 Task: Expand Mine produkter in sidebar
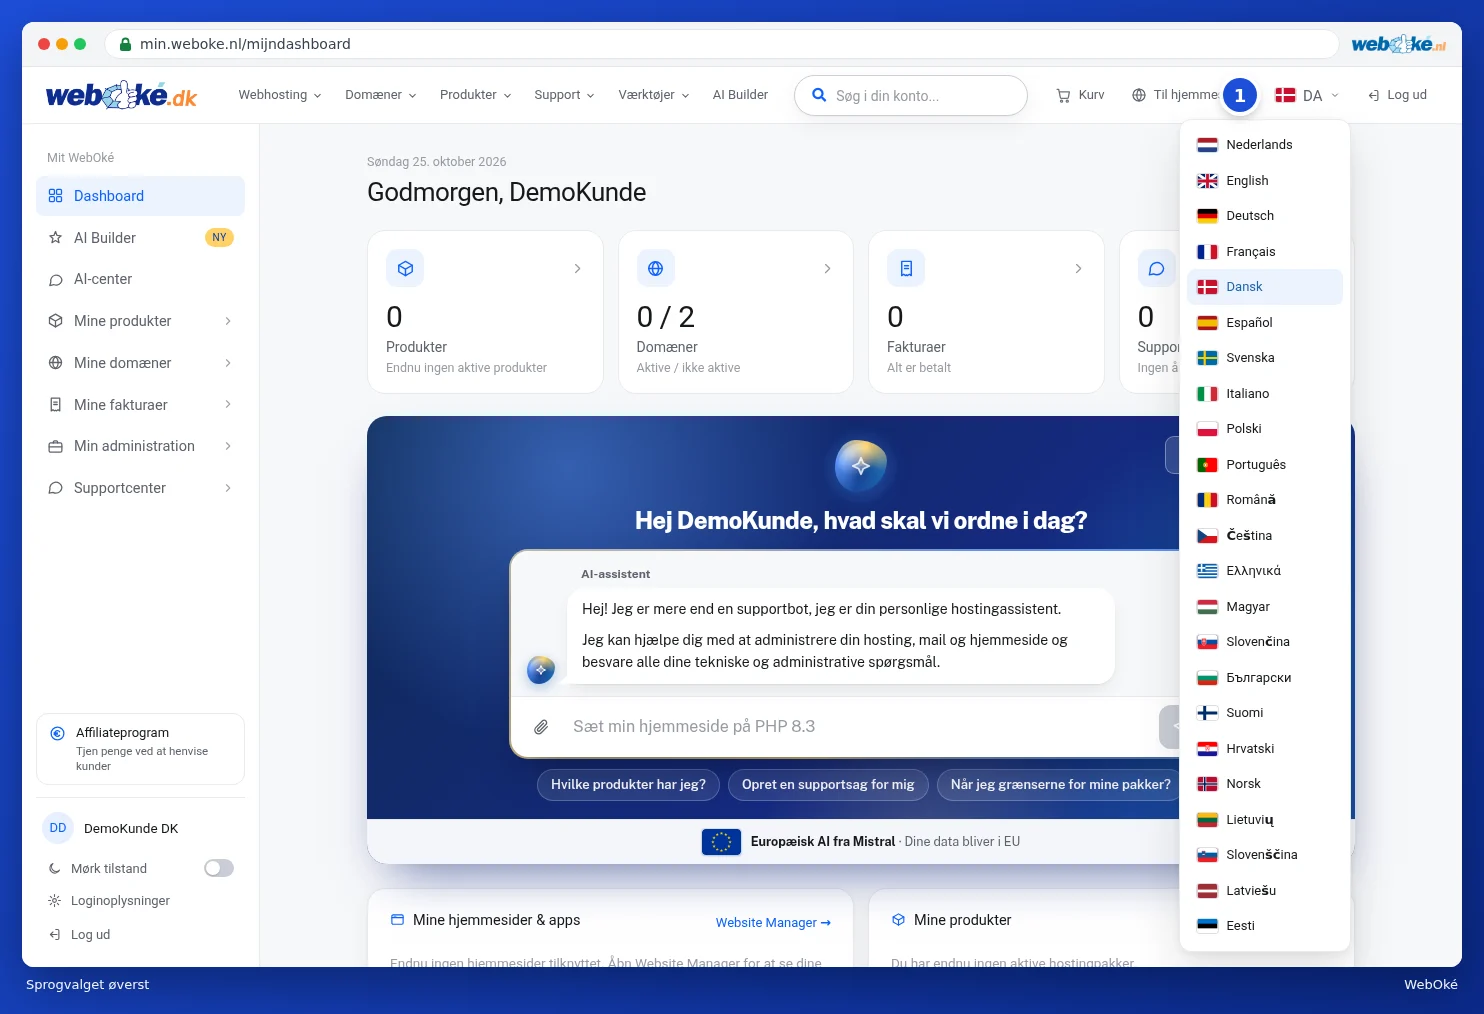[x=140, y=321]
